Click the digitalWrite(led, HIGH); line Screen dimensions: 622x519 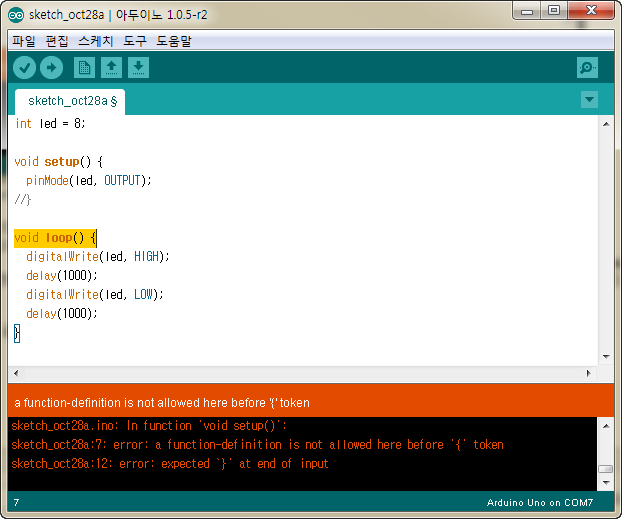click(98, 257)
